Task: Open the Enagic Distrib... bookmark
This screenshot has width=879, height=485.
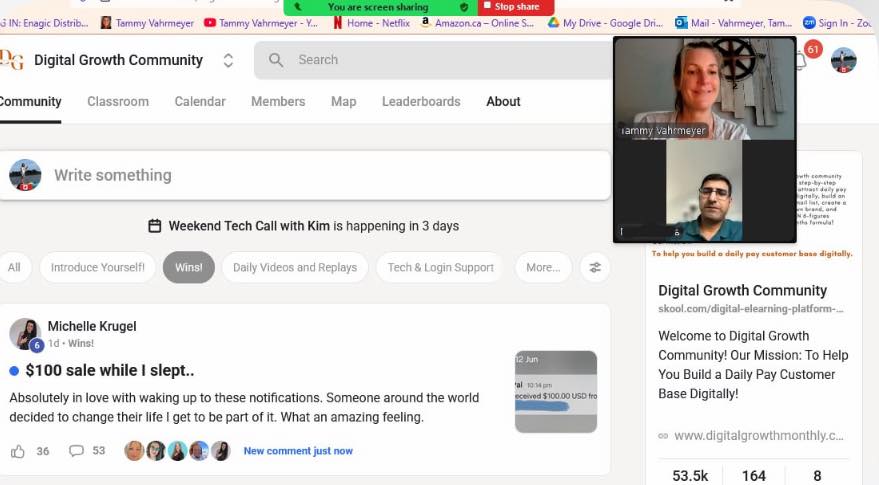Action: pyautogui.click(x=44, y=23)
